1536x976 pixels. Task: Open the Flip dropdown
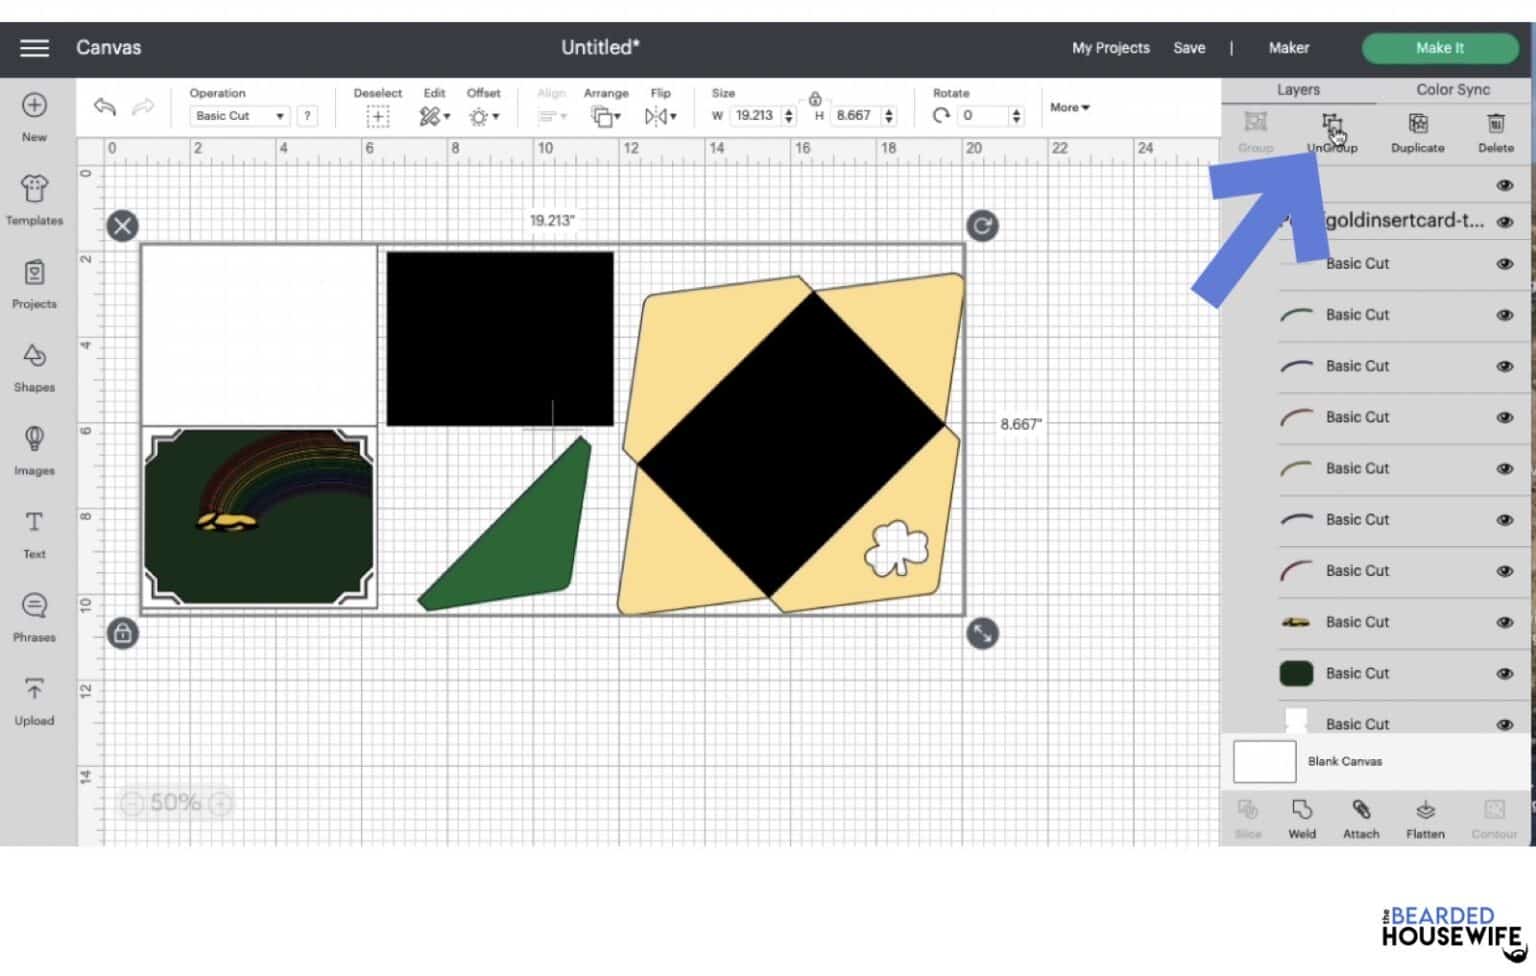660,116
